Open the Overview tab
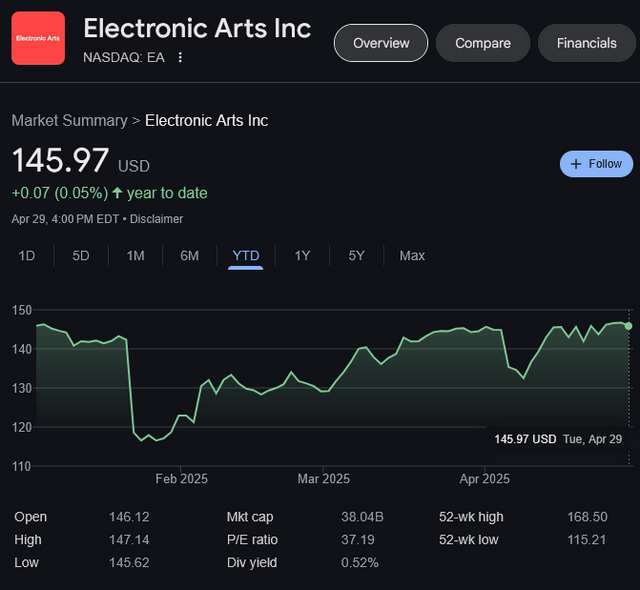The image size is (640, 590). pos(381,43)
